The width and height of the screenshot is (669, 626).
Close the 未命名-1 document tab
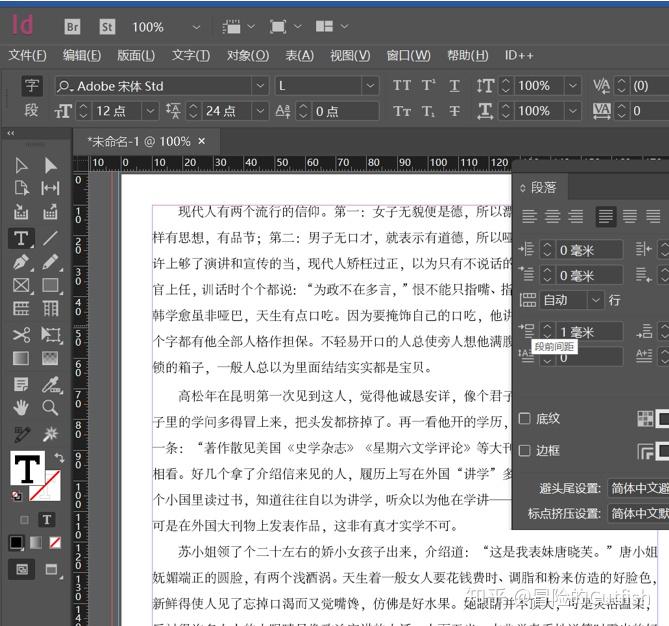point(202,141)
